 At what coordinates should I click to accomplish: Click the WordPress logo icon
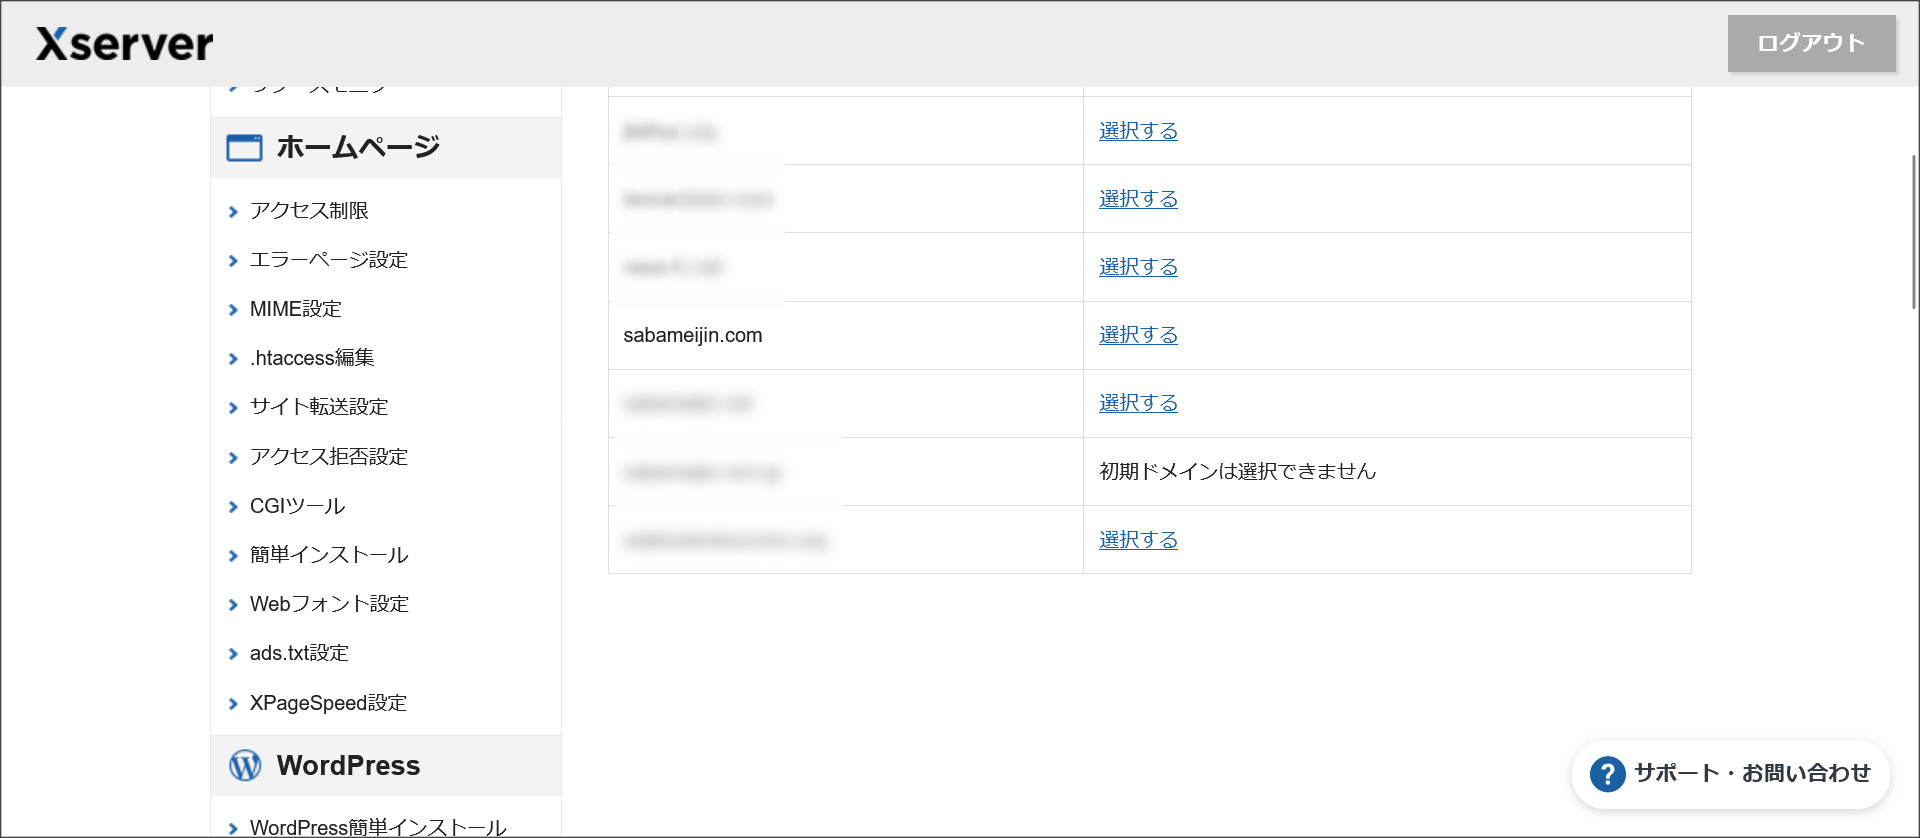pyautogui.click(x=245, y=766)
